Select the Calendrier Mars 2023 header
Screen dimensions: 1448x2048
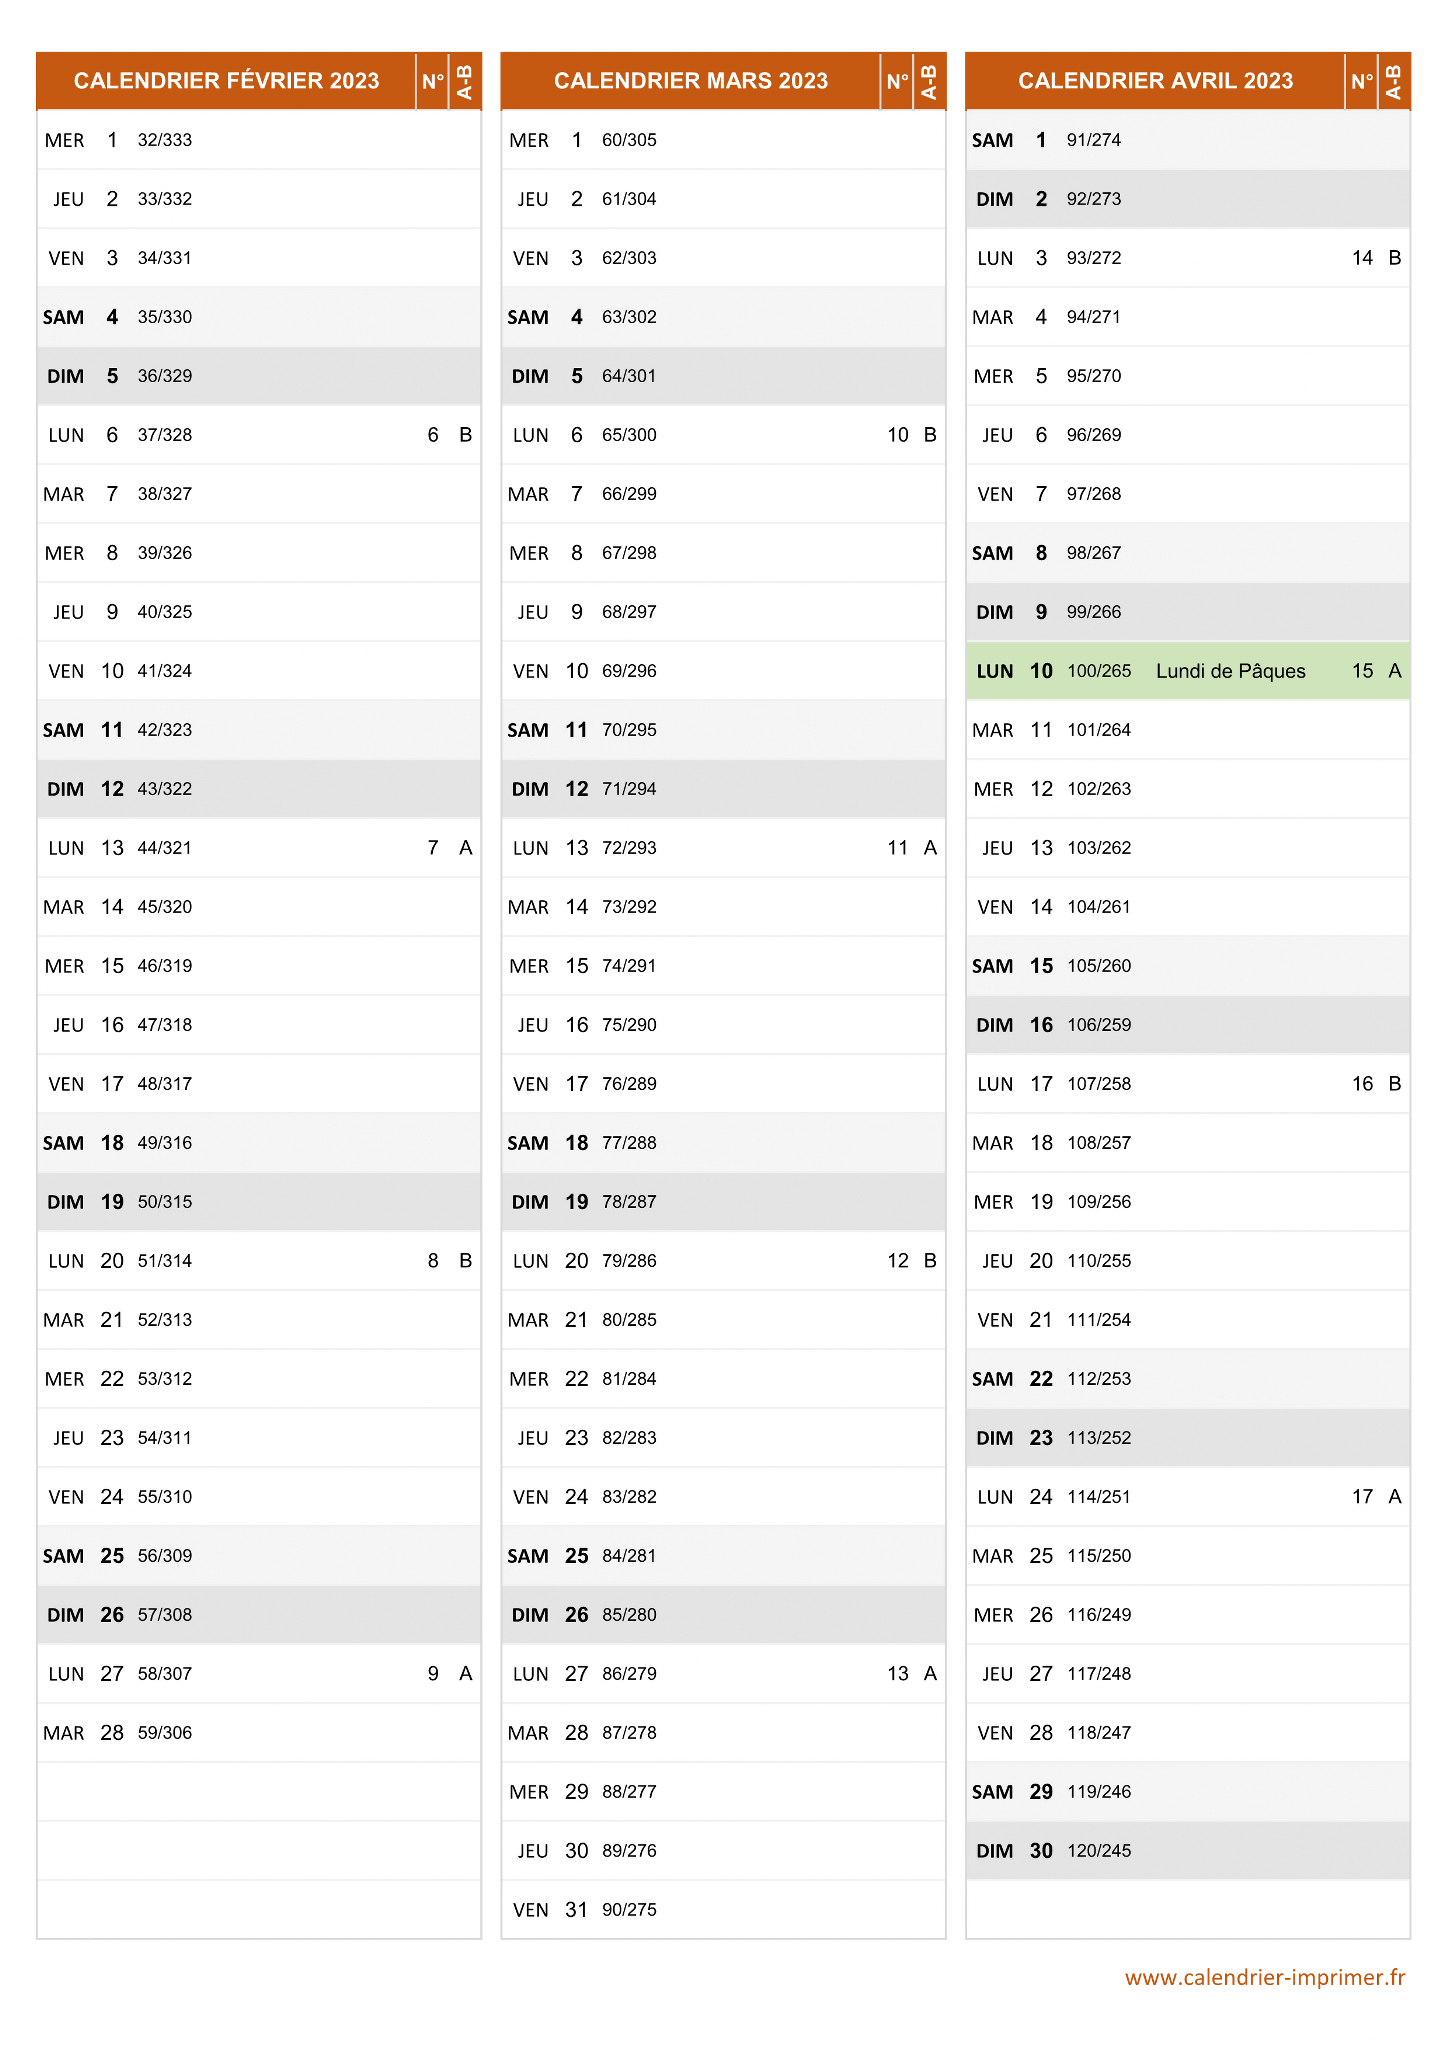pos(691,81)
